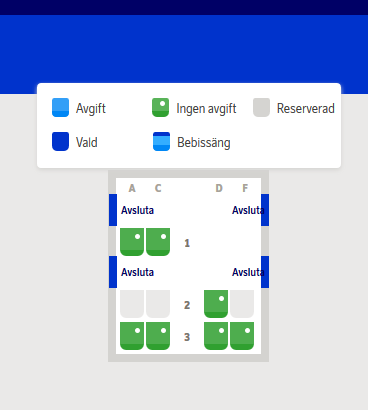Click top-right Avsluta exit label
Viewport: 368px width, 410px height.
click(x=248, y=210)
